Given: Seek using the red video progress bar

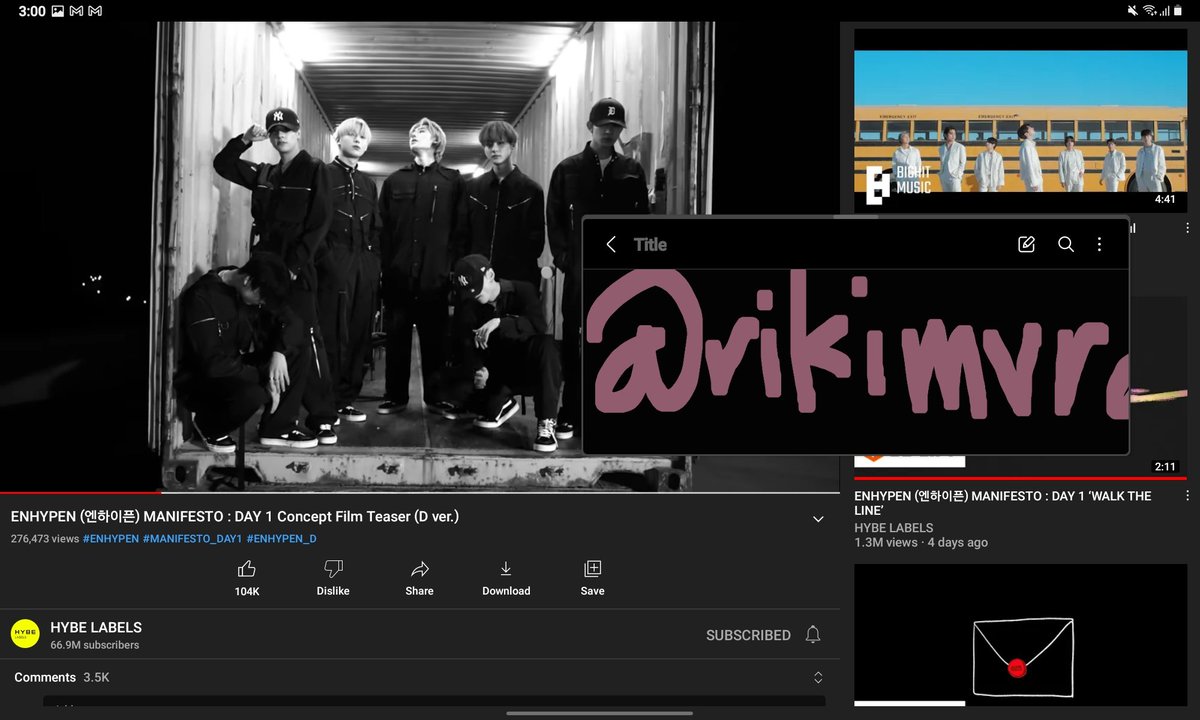Looking at the screenshot, I should coord(420,492).
